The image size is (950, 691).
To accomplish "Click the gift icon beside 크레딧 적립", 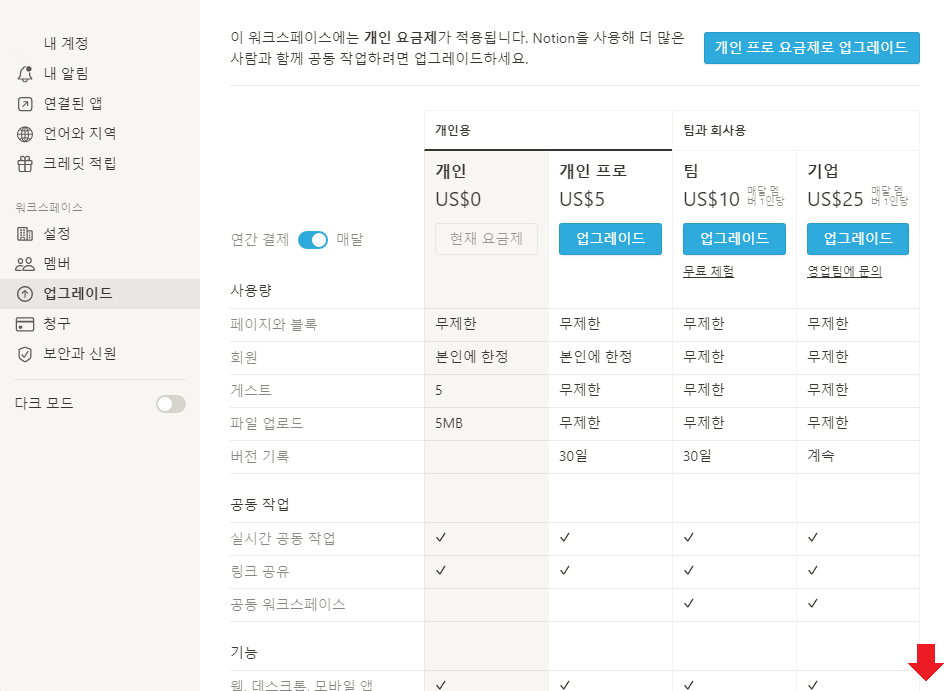I will pos(25,164).
